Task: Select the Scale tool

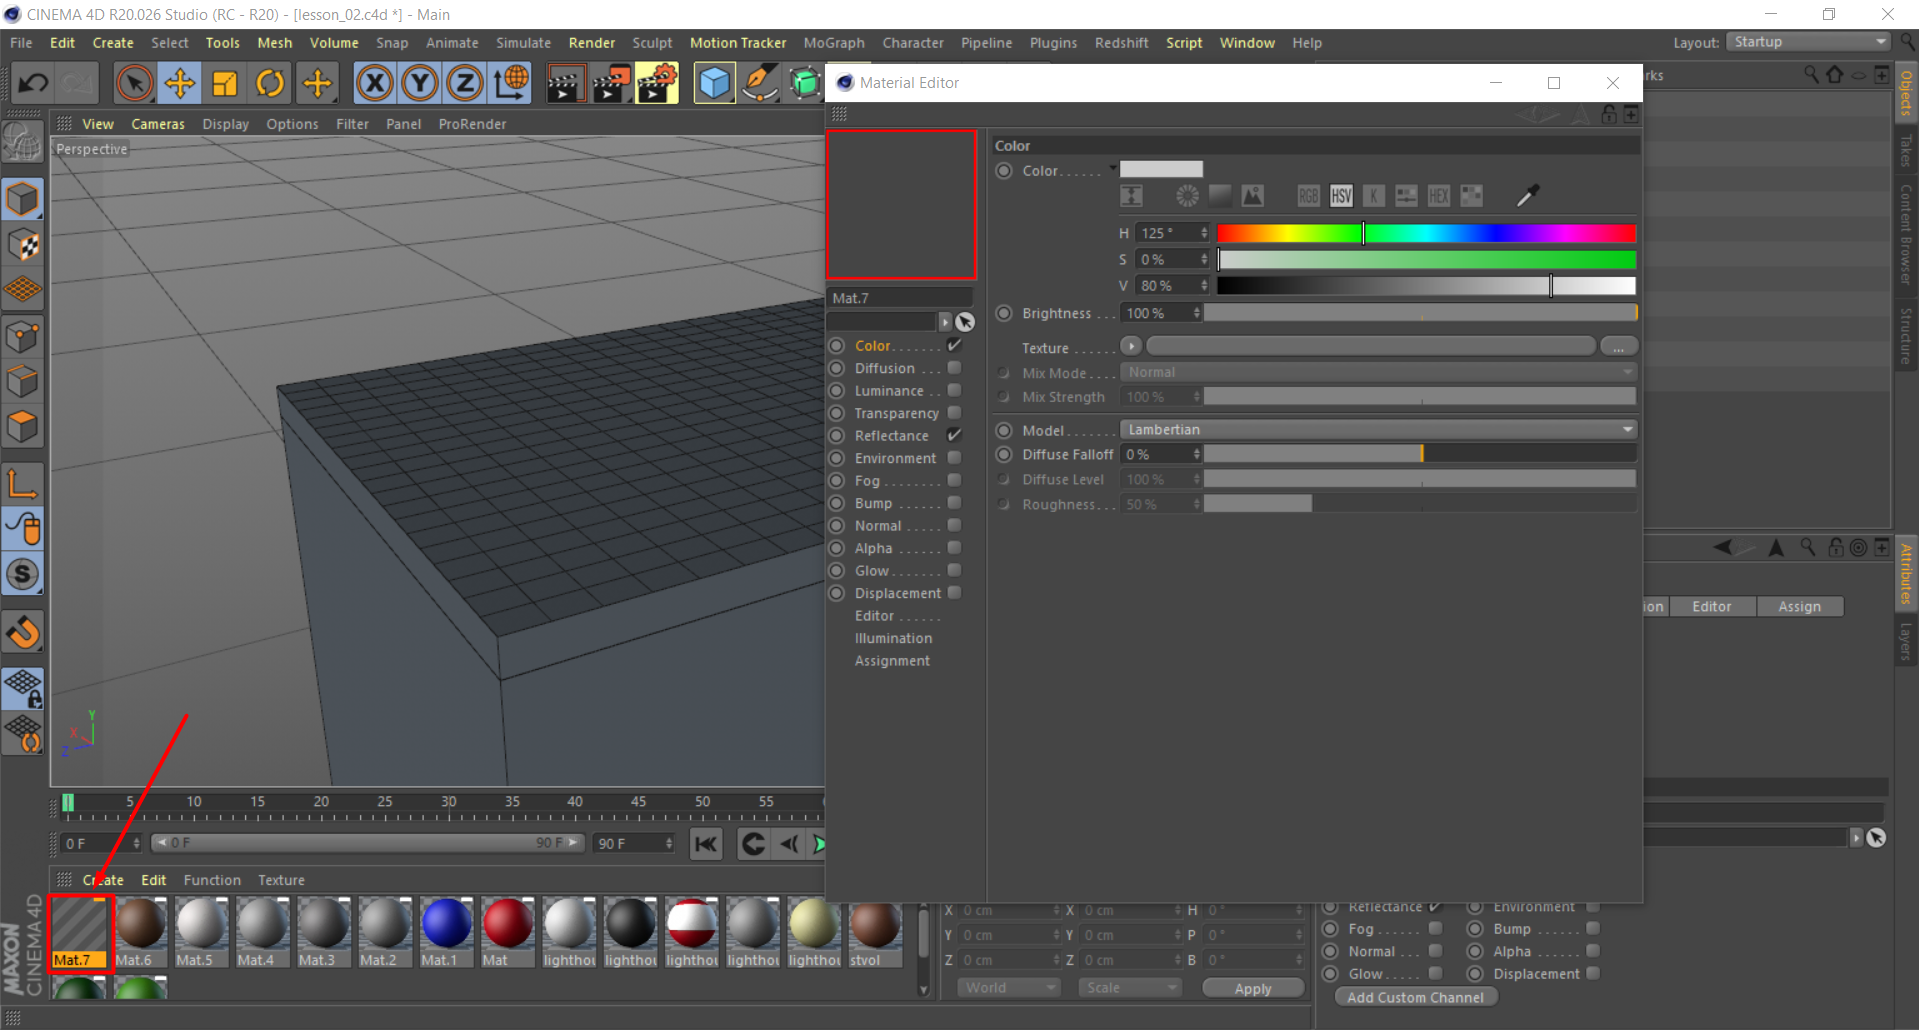Action: 225,83
